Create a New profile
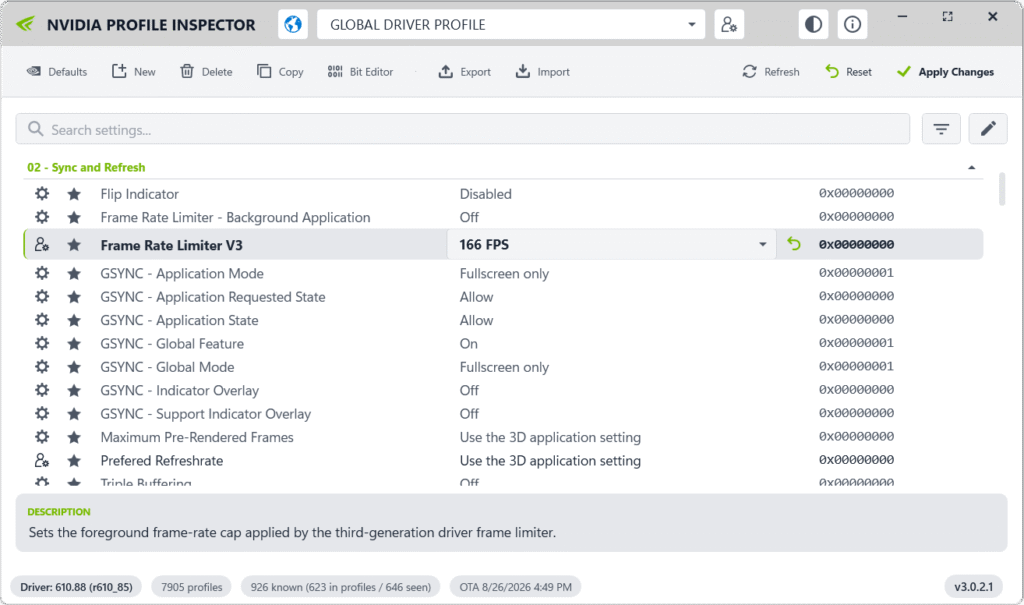 pyautogui.click(x=134, y=72)
